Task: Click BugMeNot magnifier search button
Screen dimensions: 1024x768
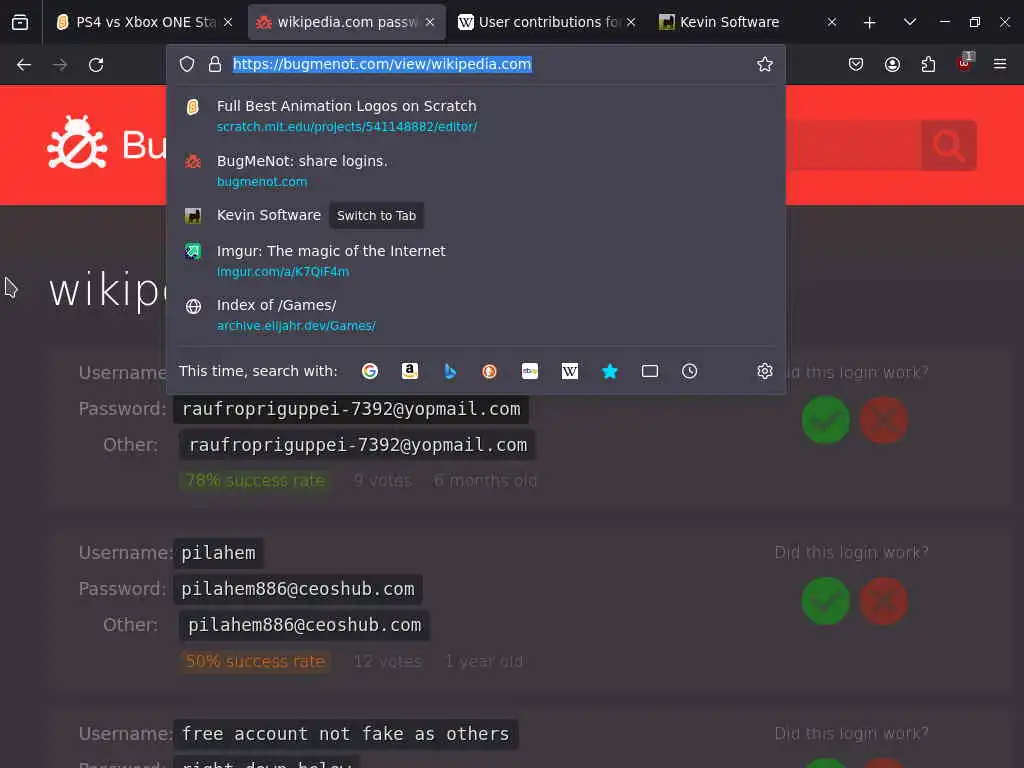Action: pyautogui.click(x=949, y=145)
